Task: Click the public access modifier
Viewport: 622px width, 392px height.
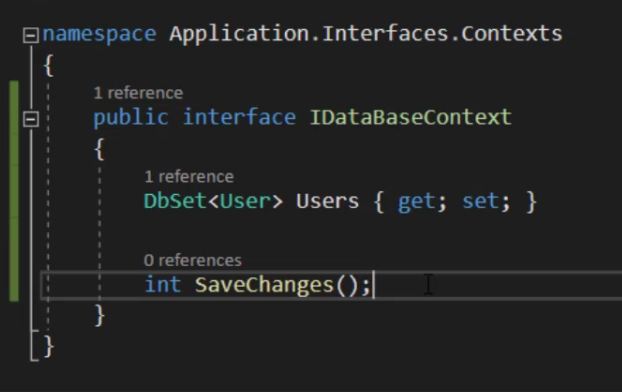Action: [131, 118]
